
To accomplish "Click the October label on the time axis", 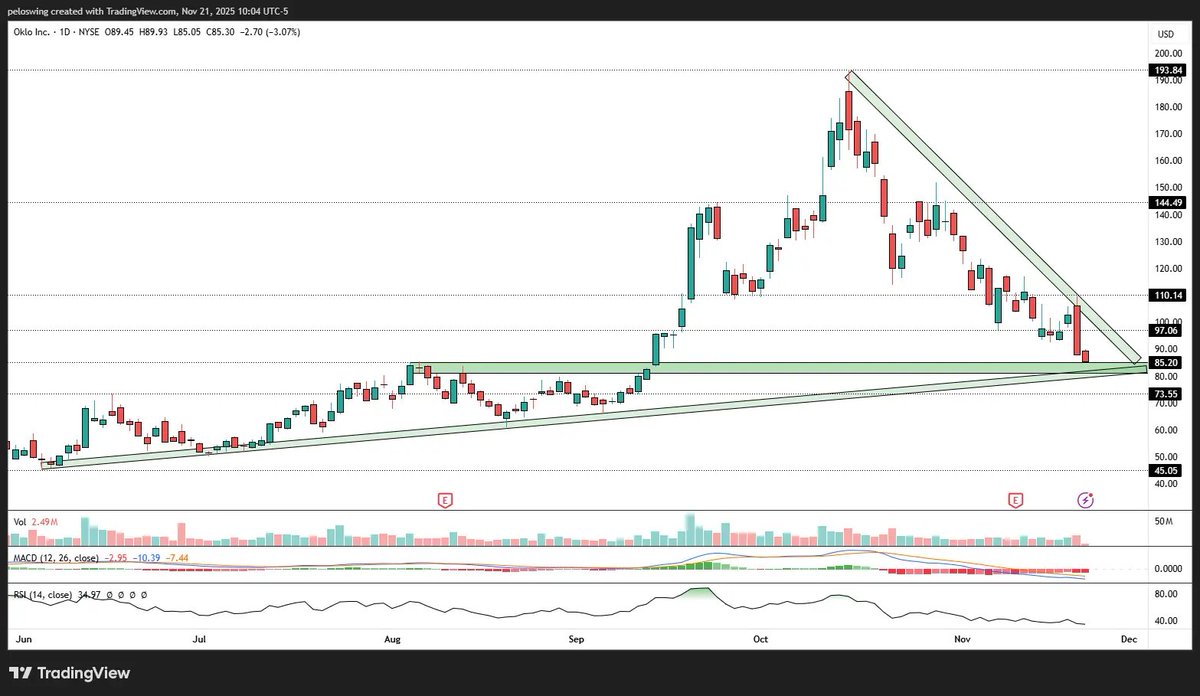I will pos(760,638).
